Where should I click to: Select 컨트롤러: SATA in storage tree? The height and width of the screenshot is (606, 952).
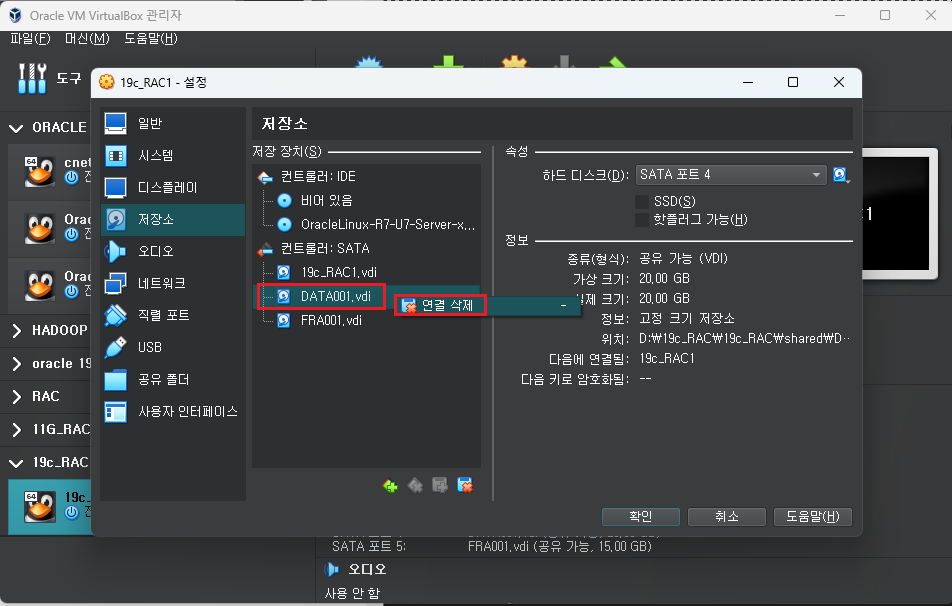pos(324,249)
